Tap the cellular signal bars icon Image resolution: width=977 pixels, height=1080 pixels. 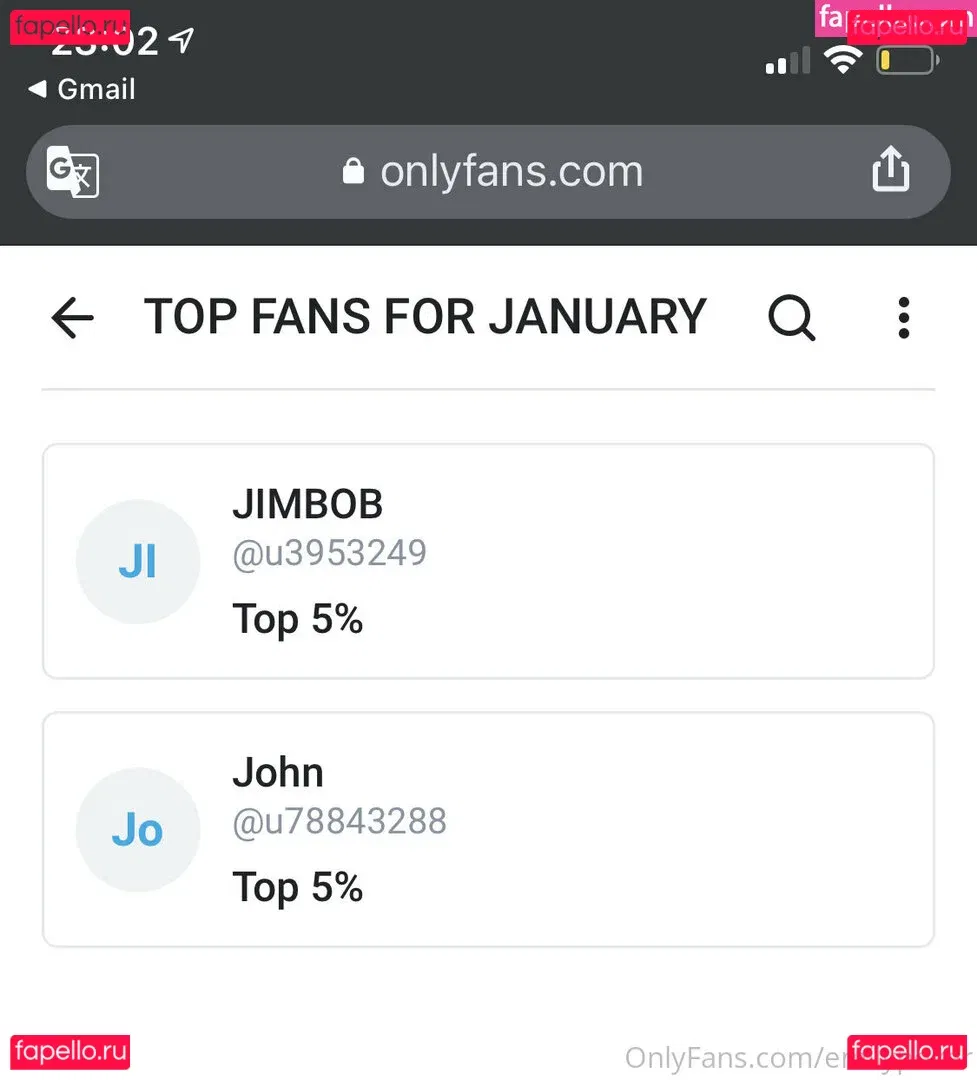click(x=788, y=62)
